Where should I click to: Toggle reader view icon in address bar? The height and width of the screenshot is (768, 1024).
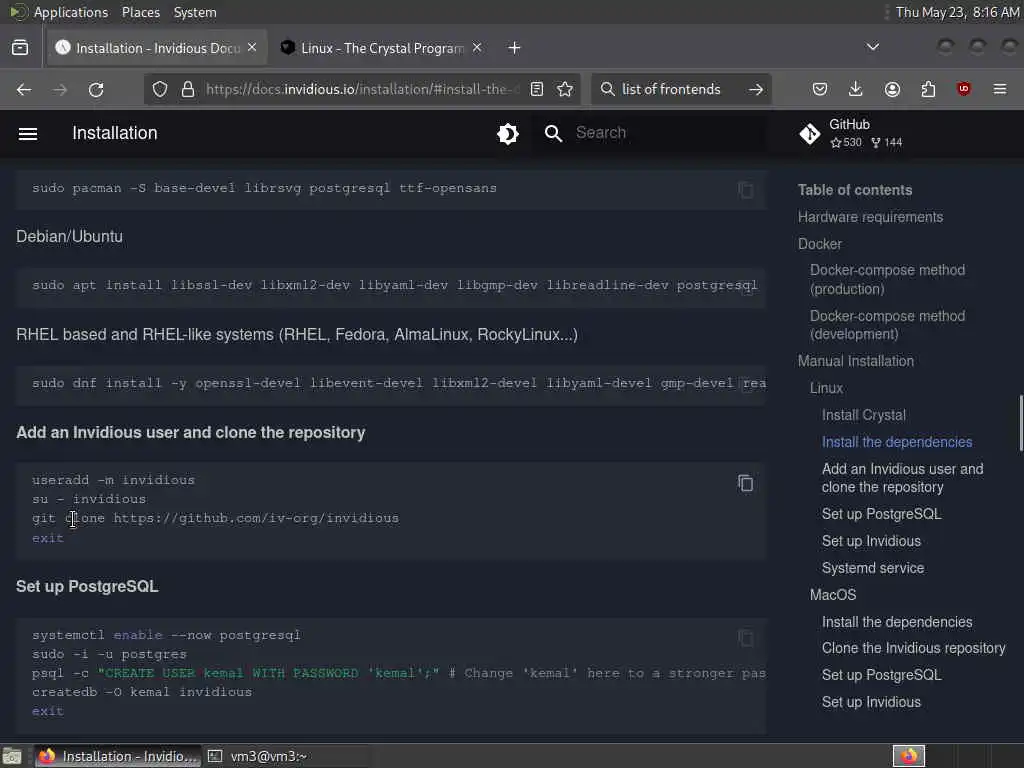(537, 89)
